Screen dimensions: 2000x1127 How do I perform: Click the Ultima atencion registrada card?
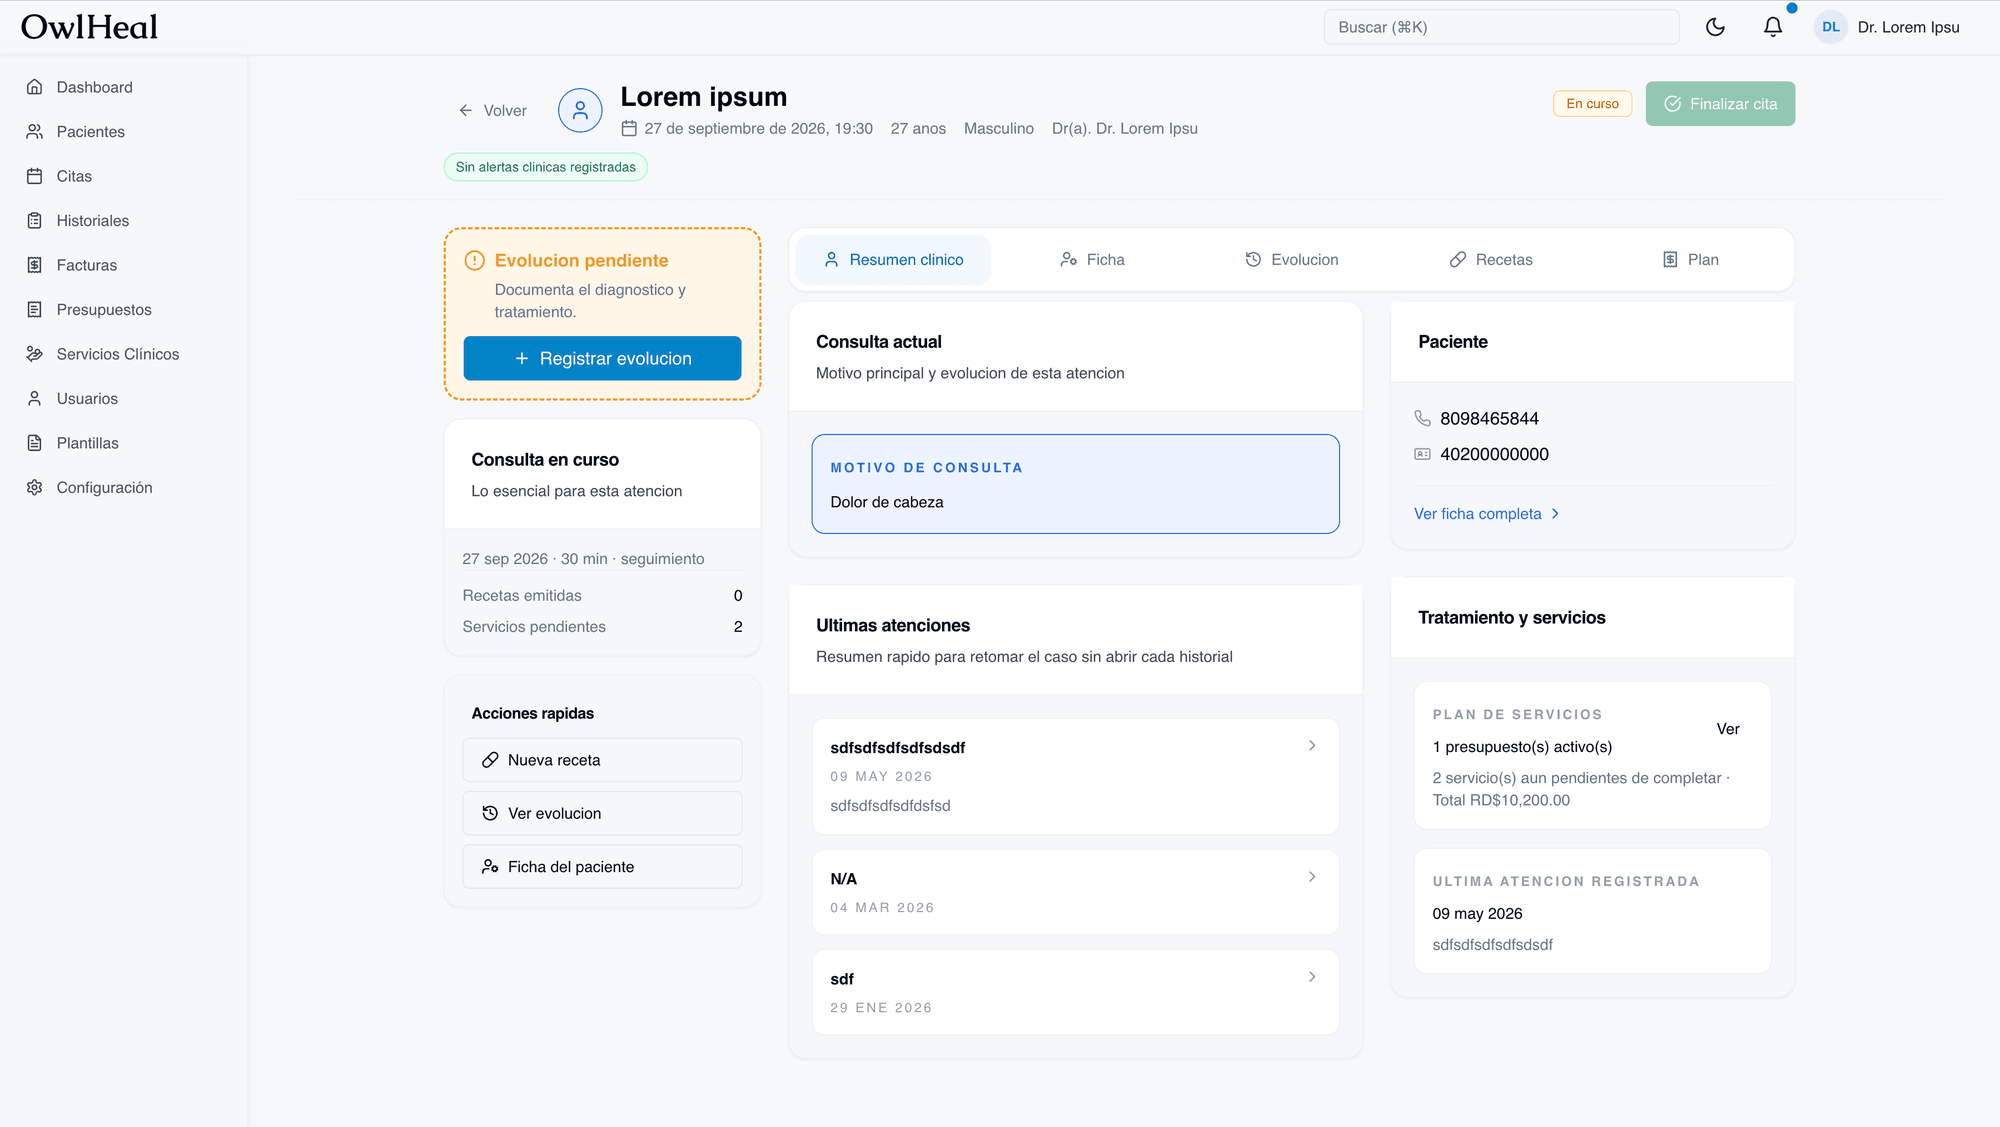click(1592, 911)
